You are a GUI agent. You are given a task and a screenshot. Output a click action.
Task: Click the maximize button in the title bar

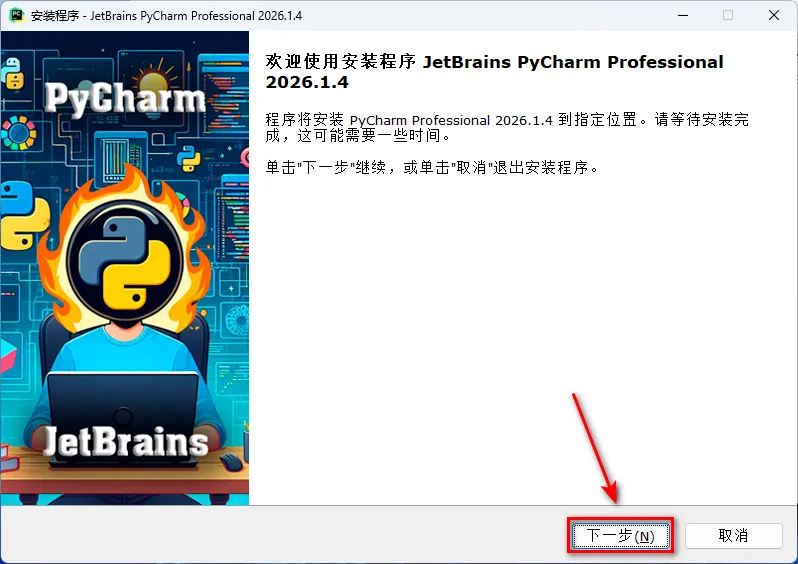pyautogui.click(x=728, y=15)
